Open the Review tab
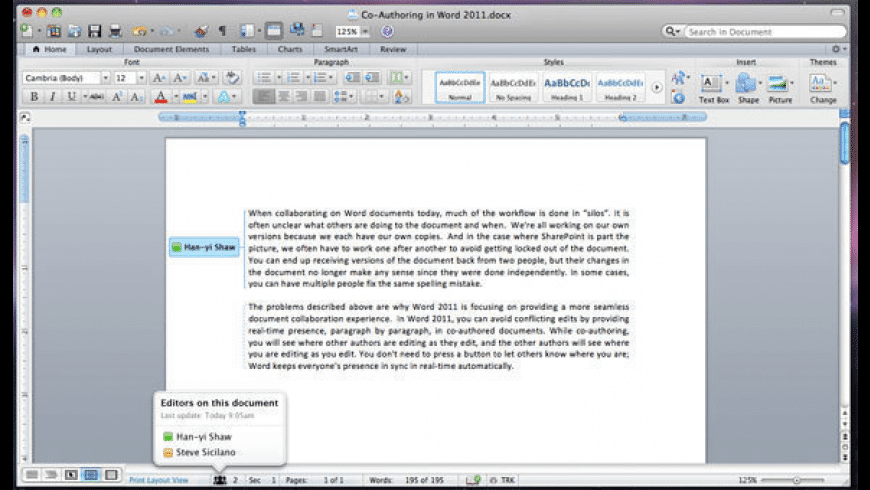This screenshot has height=490, width=870. (393, 49)
